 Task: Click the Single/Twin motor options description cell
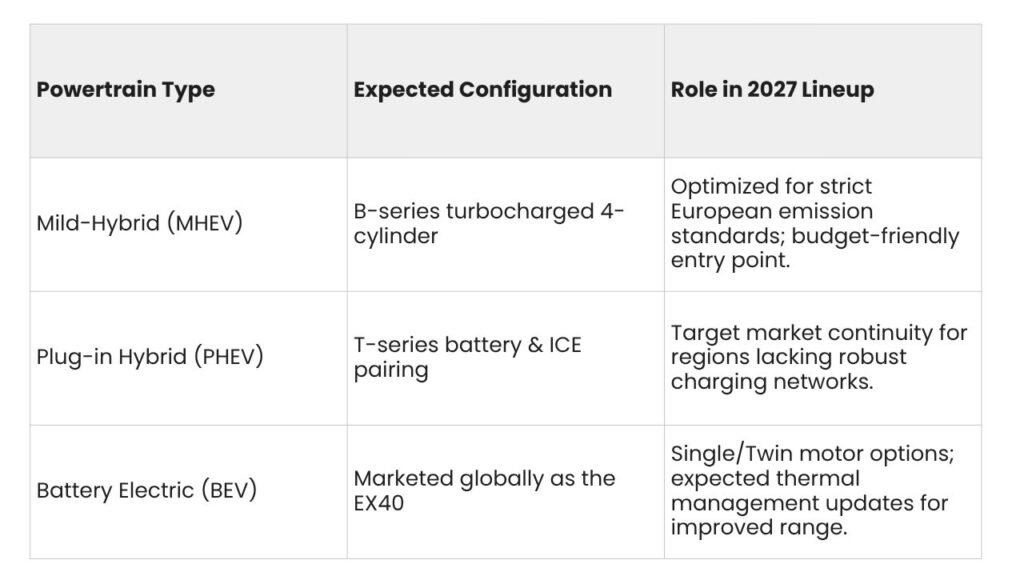(823, 492)
